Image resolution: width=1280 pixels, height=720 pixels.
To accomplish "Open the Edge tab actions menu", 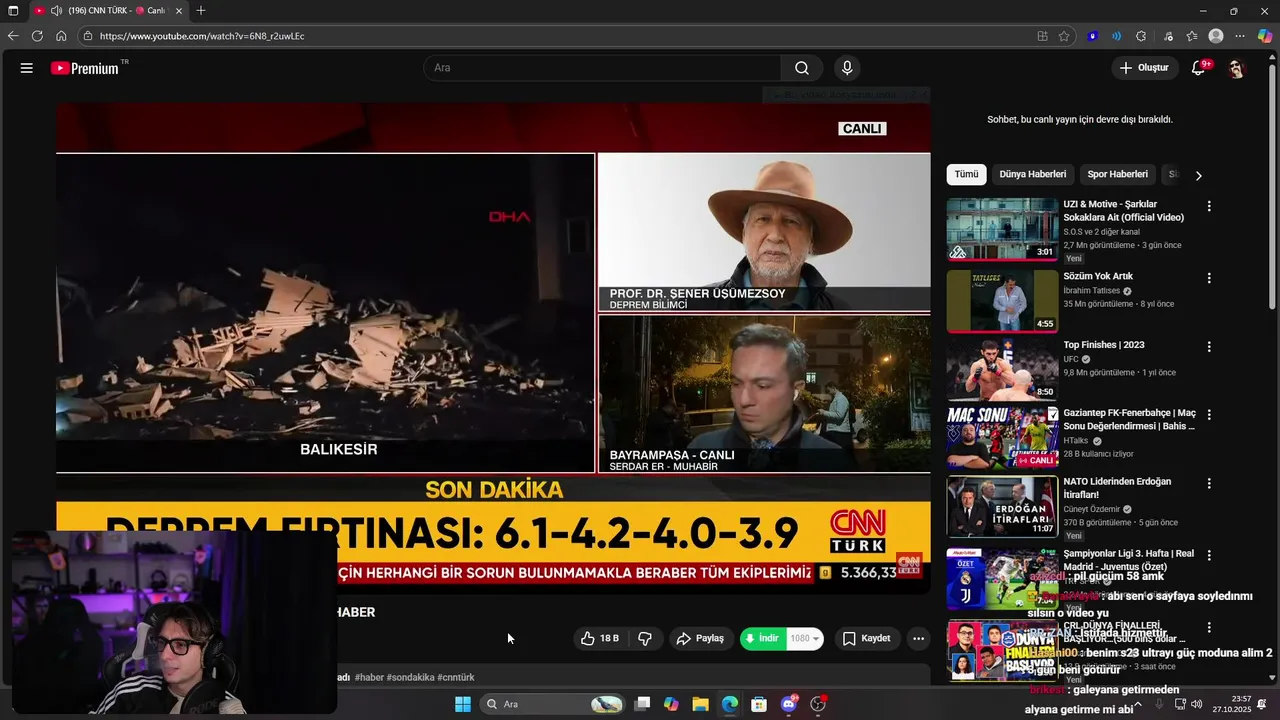I will pos(13,10).
